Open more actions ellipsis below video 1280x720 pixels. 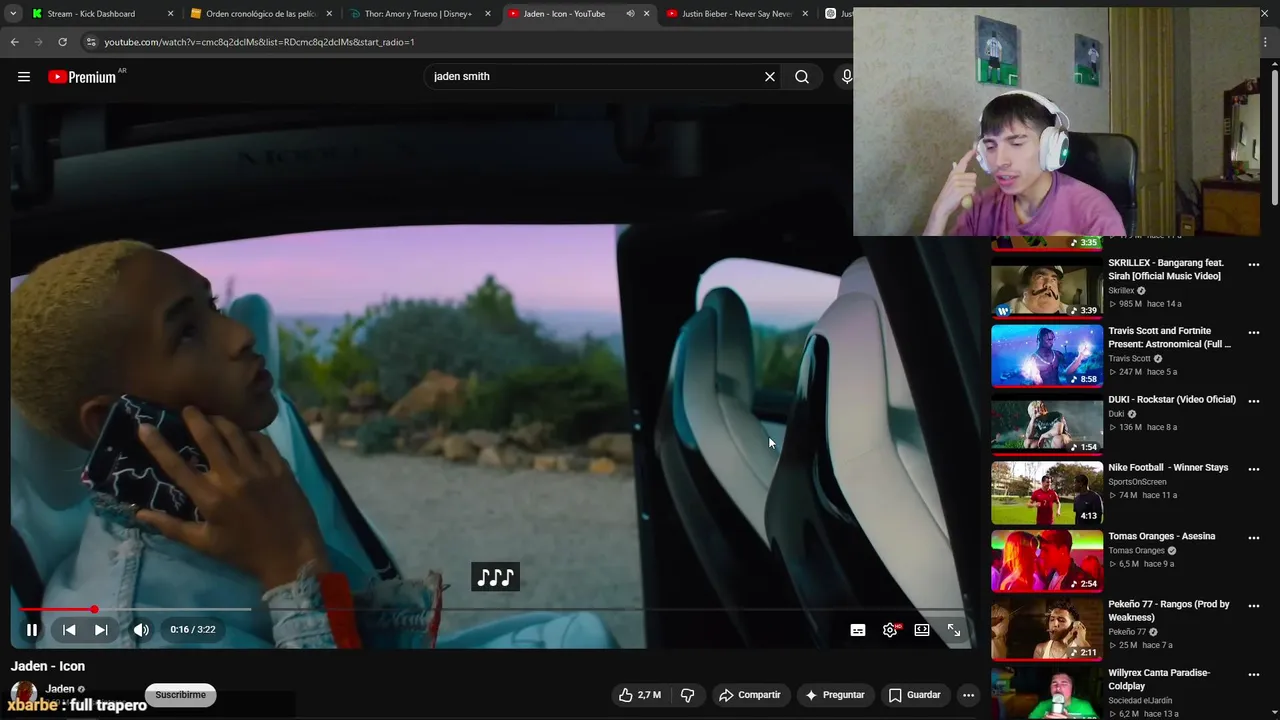click(x=968, y=695)
